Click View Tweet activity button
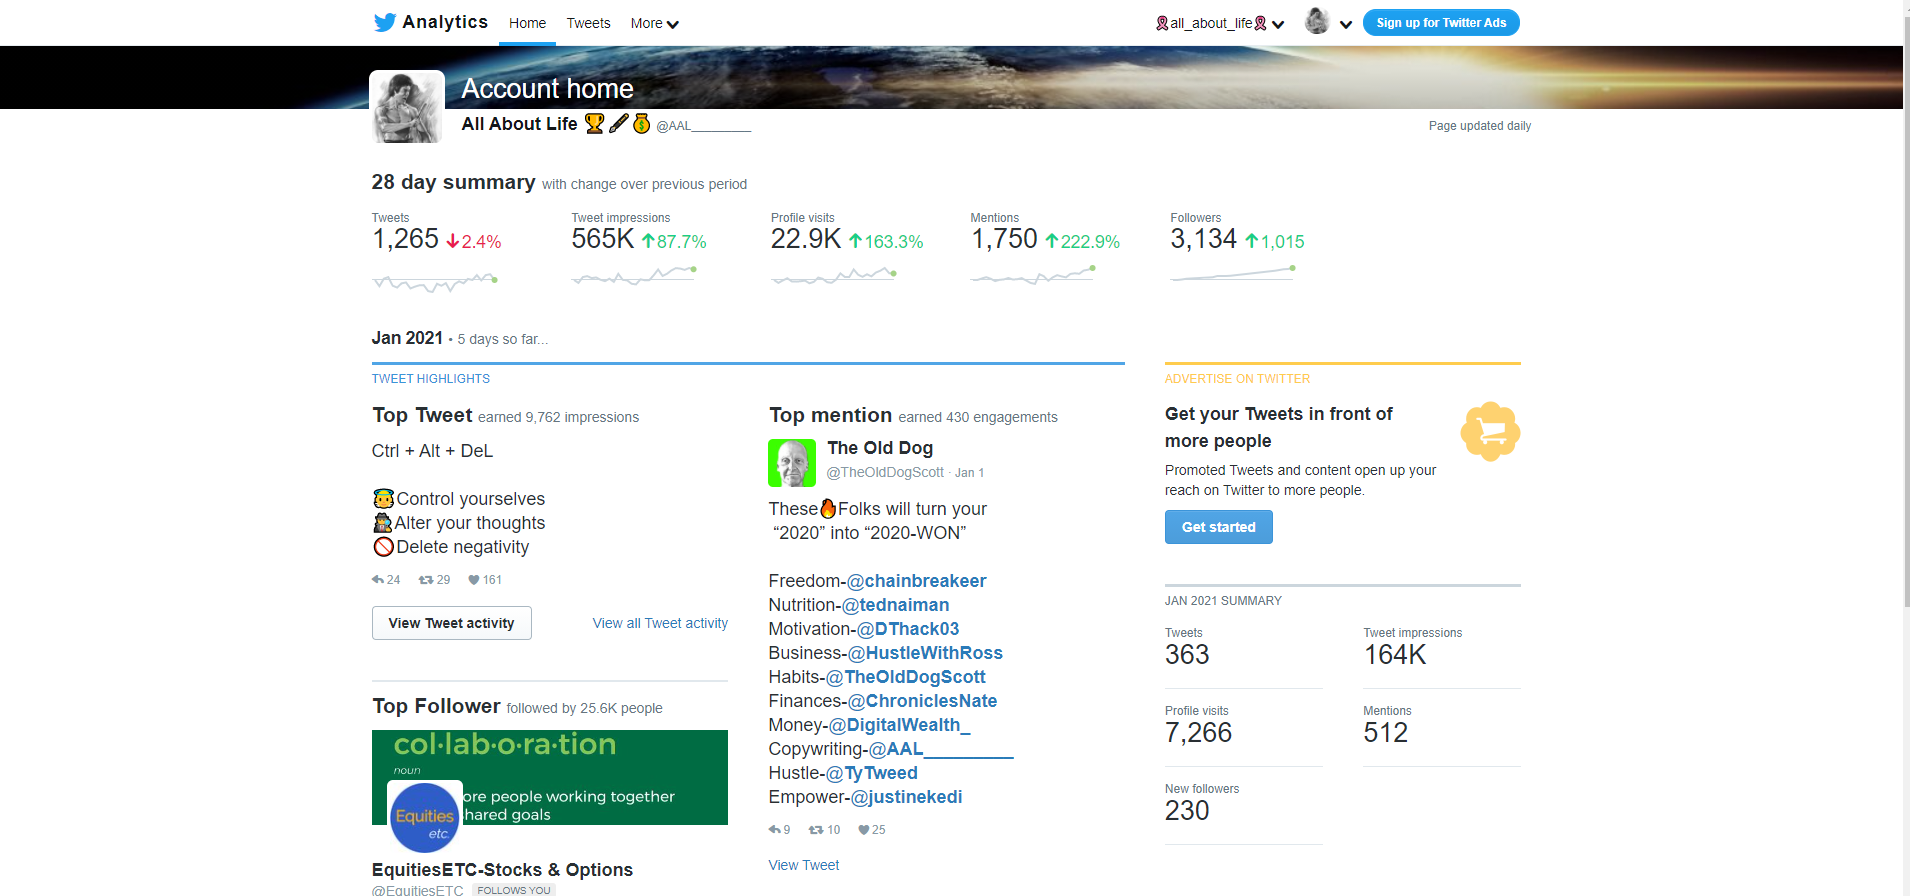Image resolution: width=1910 pixels, height=896 pixels. [452, 623]
